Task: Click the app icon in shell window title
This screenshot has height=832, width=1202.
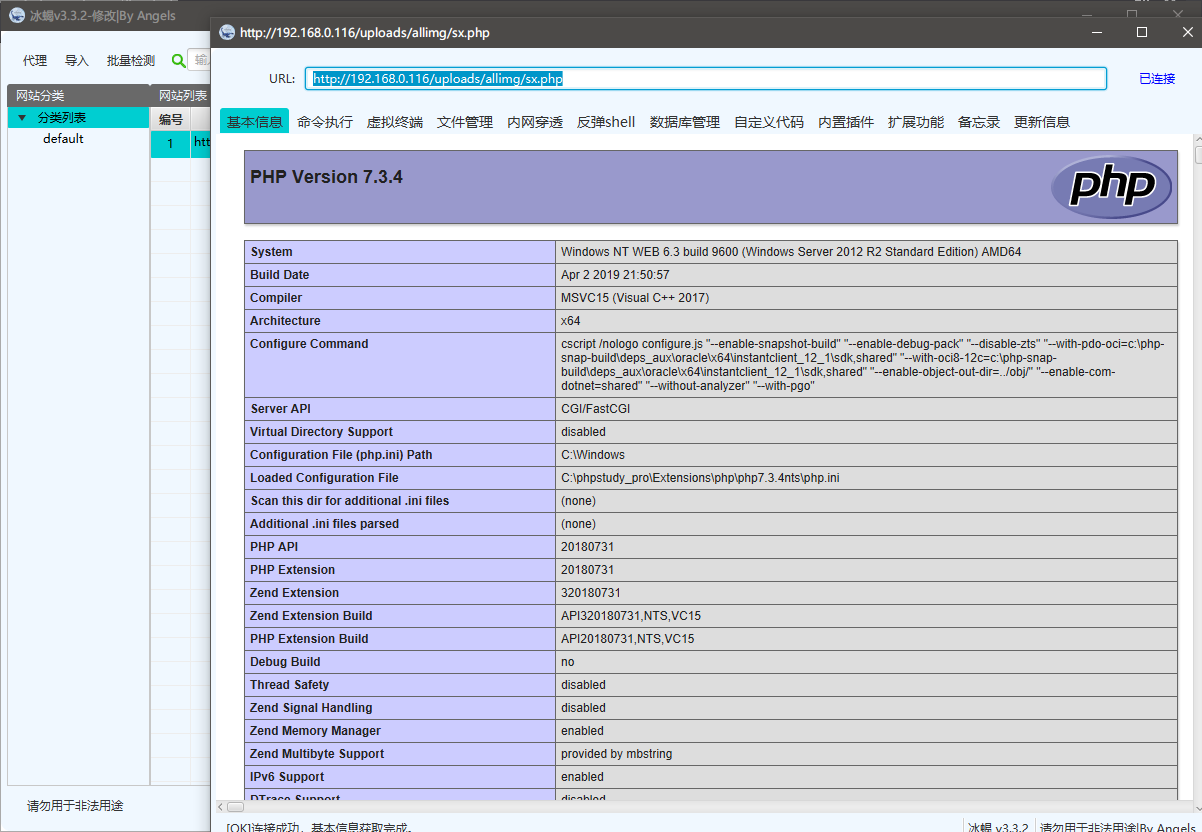Action: 227,32
